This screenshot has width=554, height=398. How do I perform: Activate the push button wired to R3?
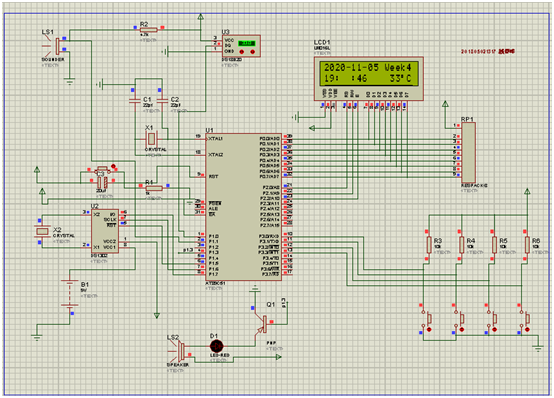(x=426, y=320)
